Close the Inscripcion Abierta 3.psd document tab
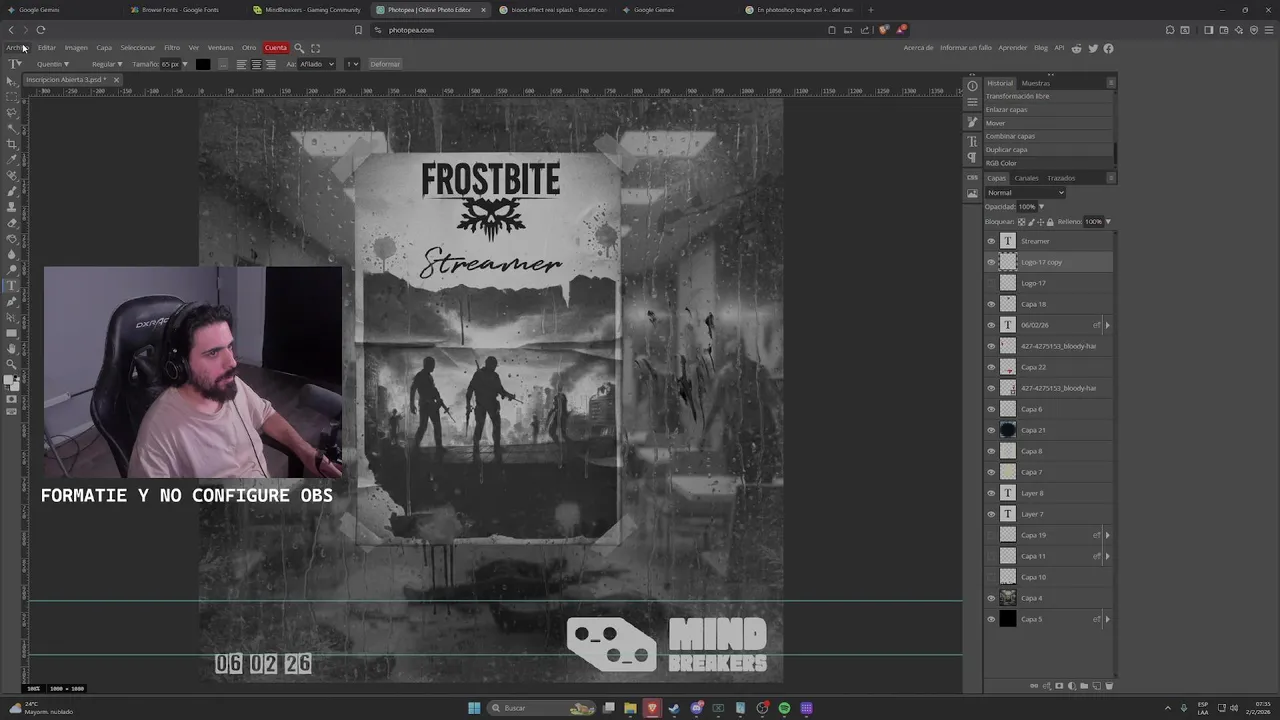Image resolution: width=1280 pixels, height=720 pixels. [x=116, y=80]
